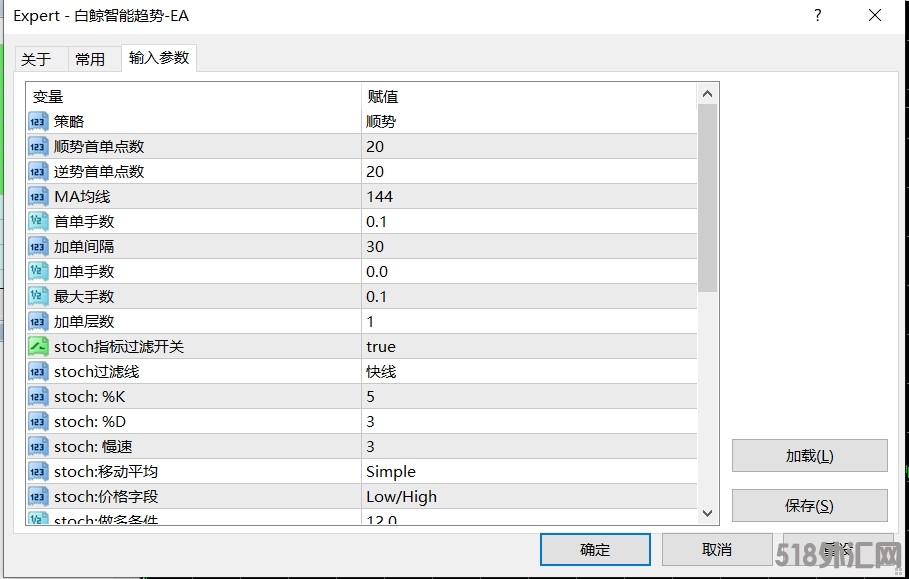Click the 加载(L) button
909x579 pixels.
[x=809, y=456]
